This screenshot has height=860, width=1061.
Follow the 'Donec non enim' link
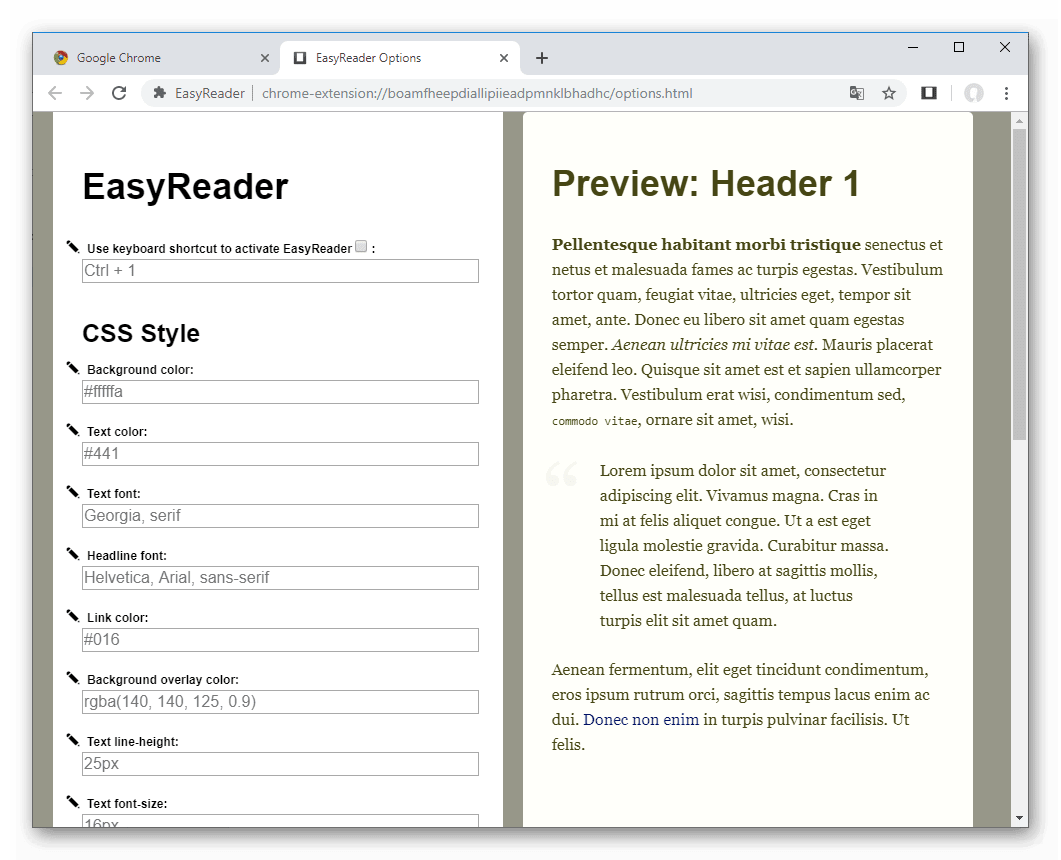641,720
